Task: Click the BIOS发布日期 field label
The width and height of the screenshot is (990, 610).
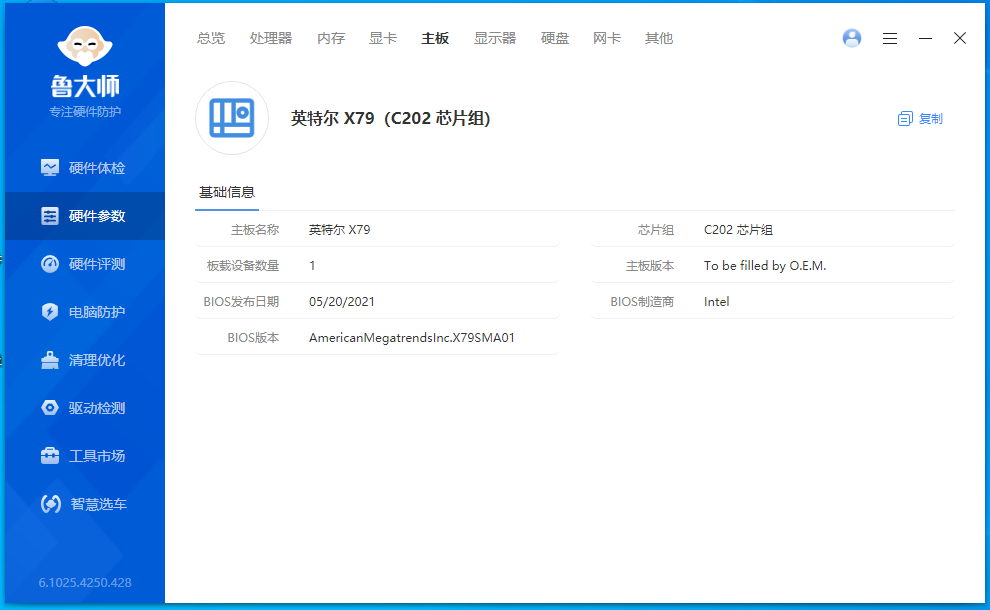Action: pos(241,302)
